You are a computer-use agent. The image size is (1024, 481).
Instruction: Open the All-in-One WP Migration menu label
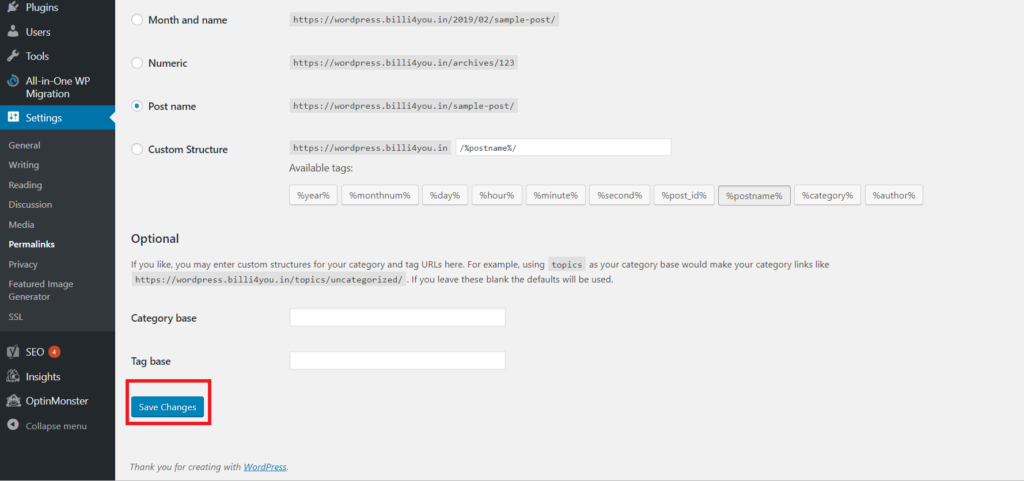[x=57, y=87]
